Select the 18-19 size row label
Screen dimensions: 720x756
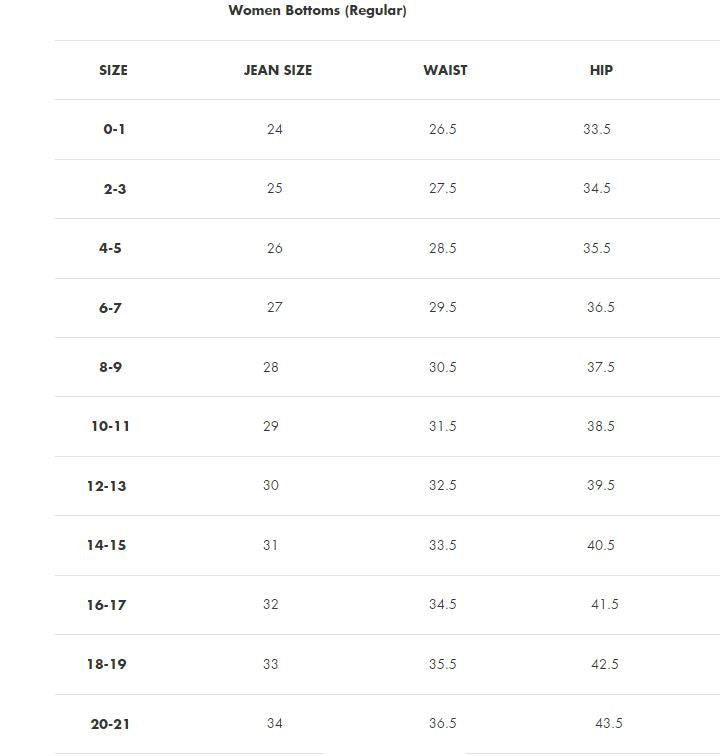tap(107, 664)
